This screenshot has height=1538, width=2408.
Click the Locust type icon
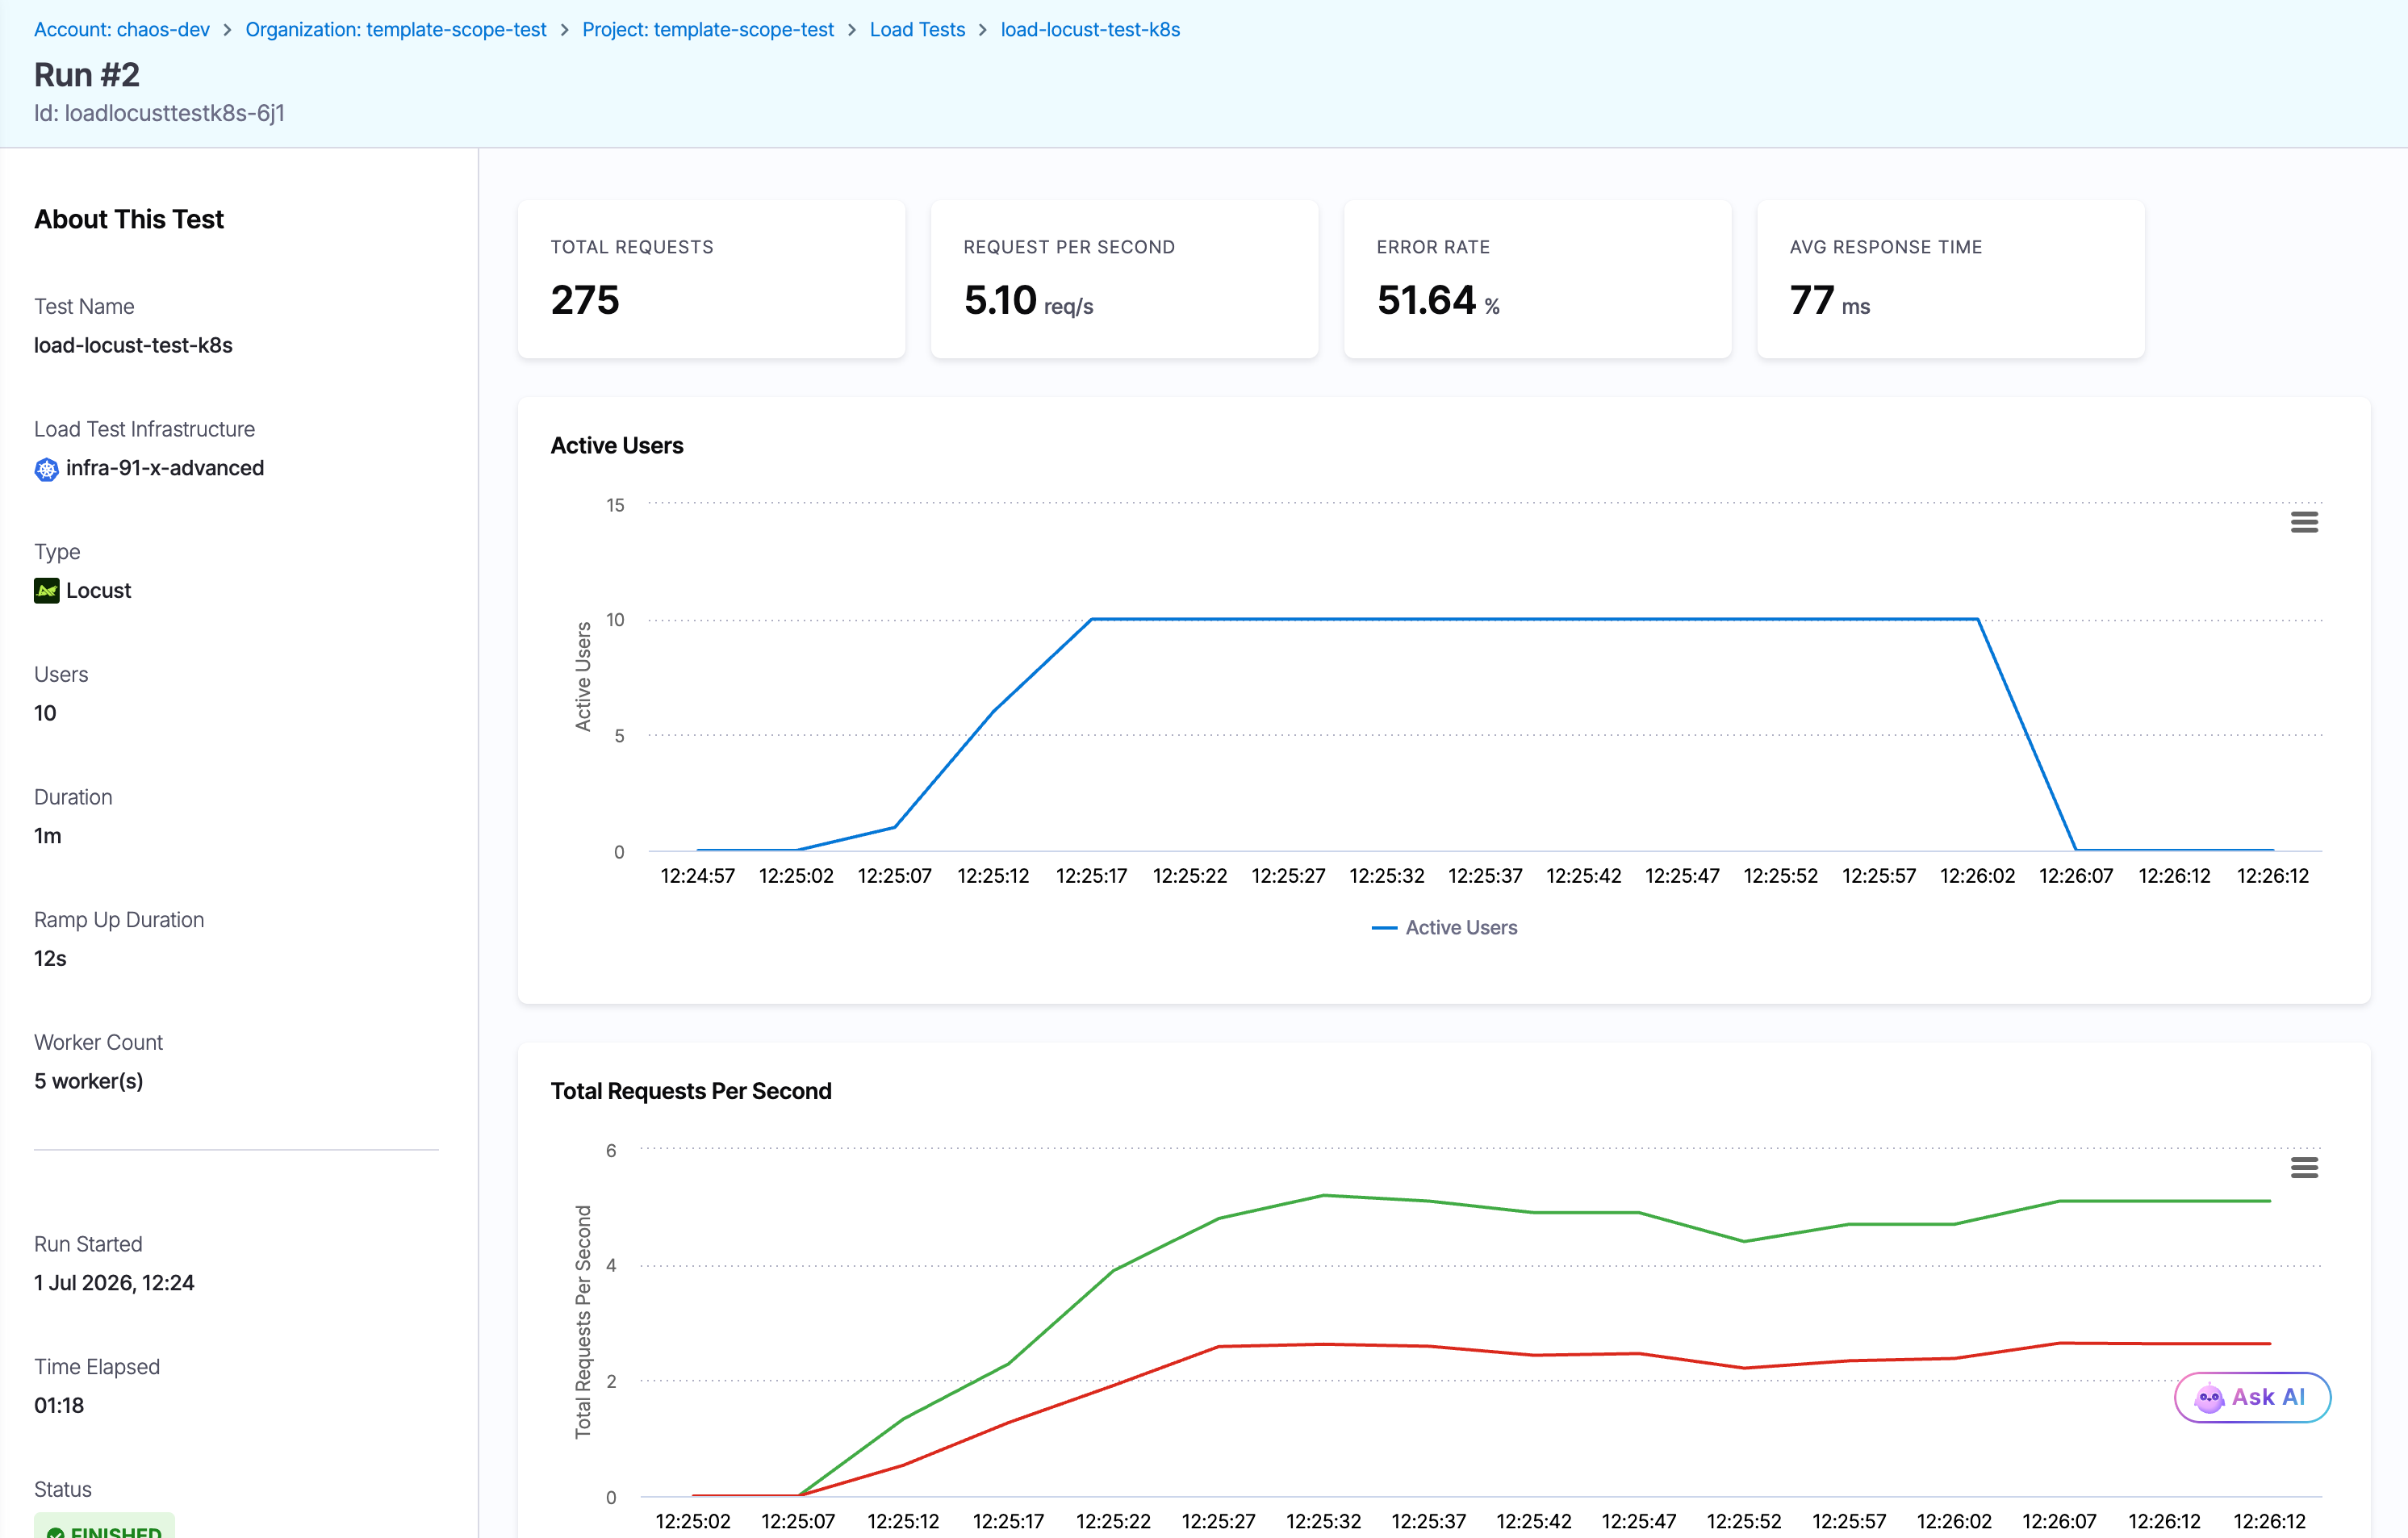point(46,591)
